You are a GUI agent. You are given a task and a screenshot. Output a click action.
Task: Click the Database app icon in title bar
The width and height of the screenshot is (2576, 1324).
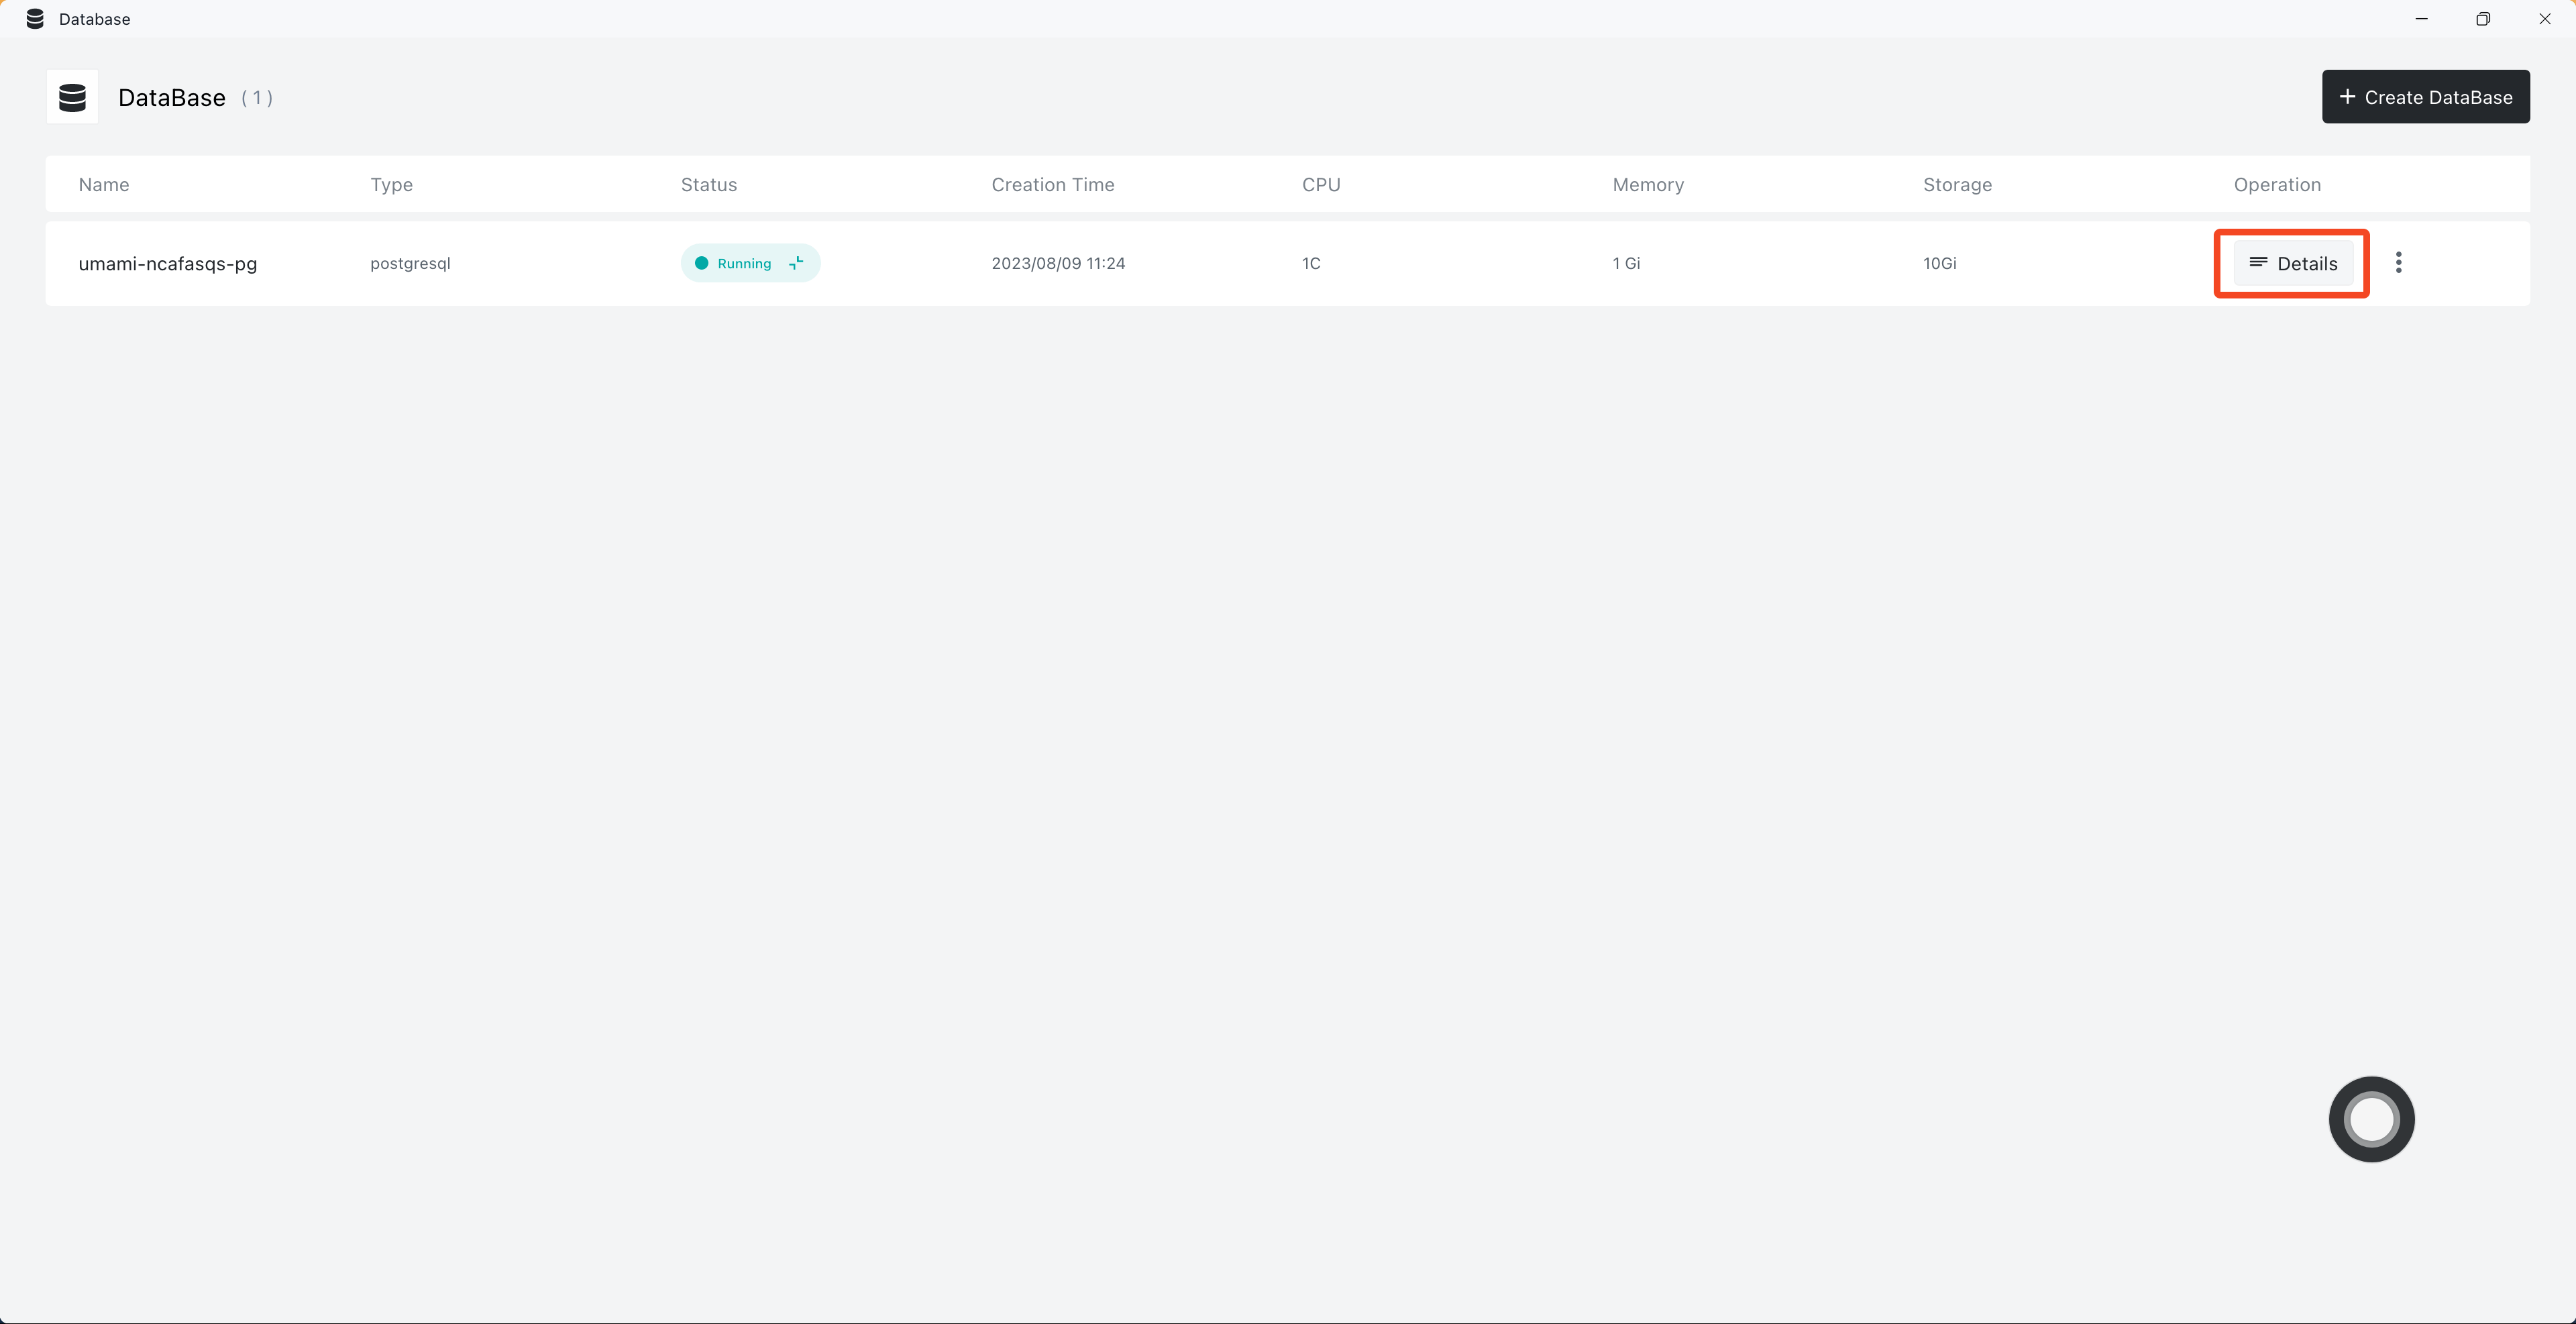tap(35, 19)
